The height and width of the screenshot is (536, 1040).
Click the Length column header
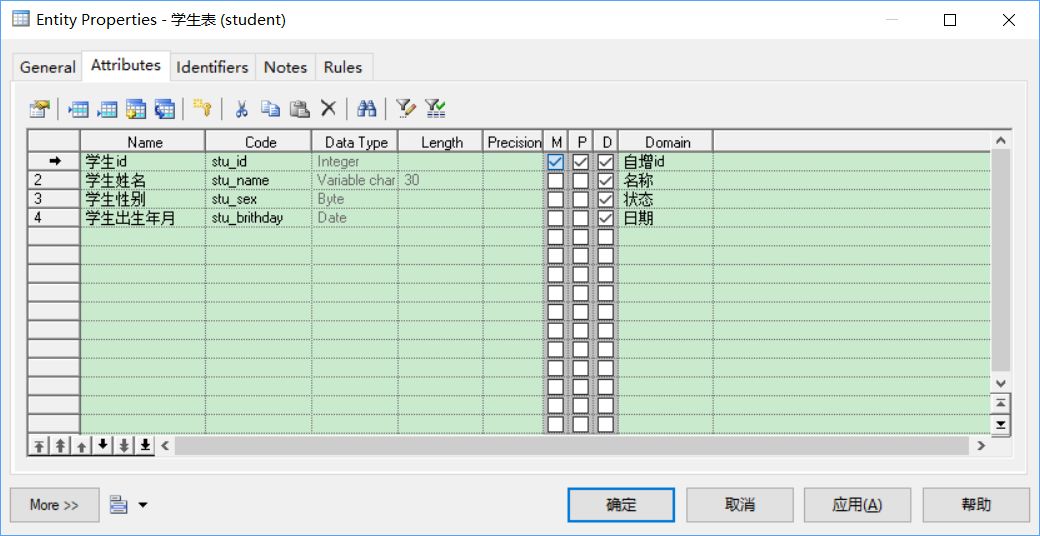(441, 142)
